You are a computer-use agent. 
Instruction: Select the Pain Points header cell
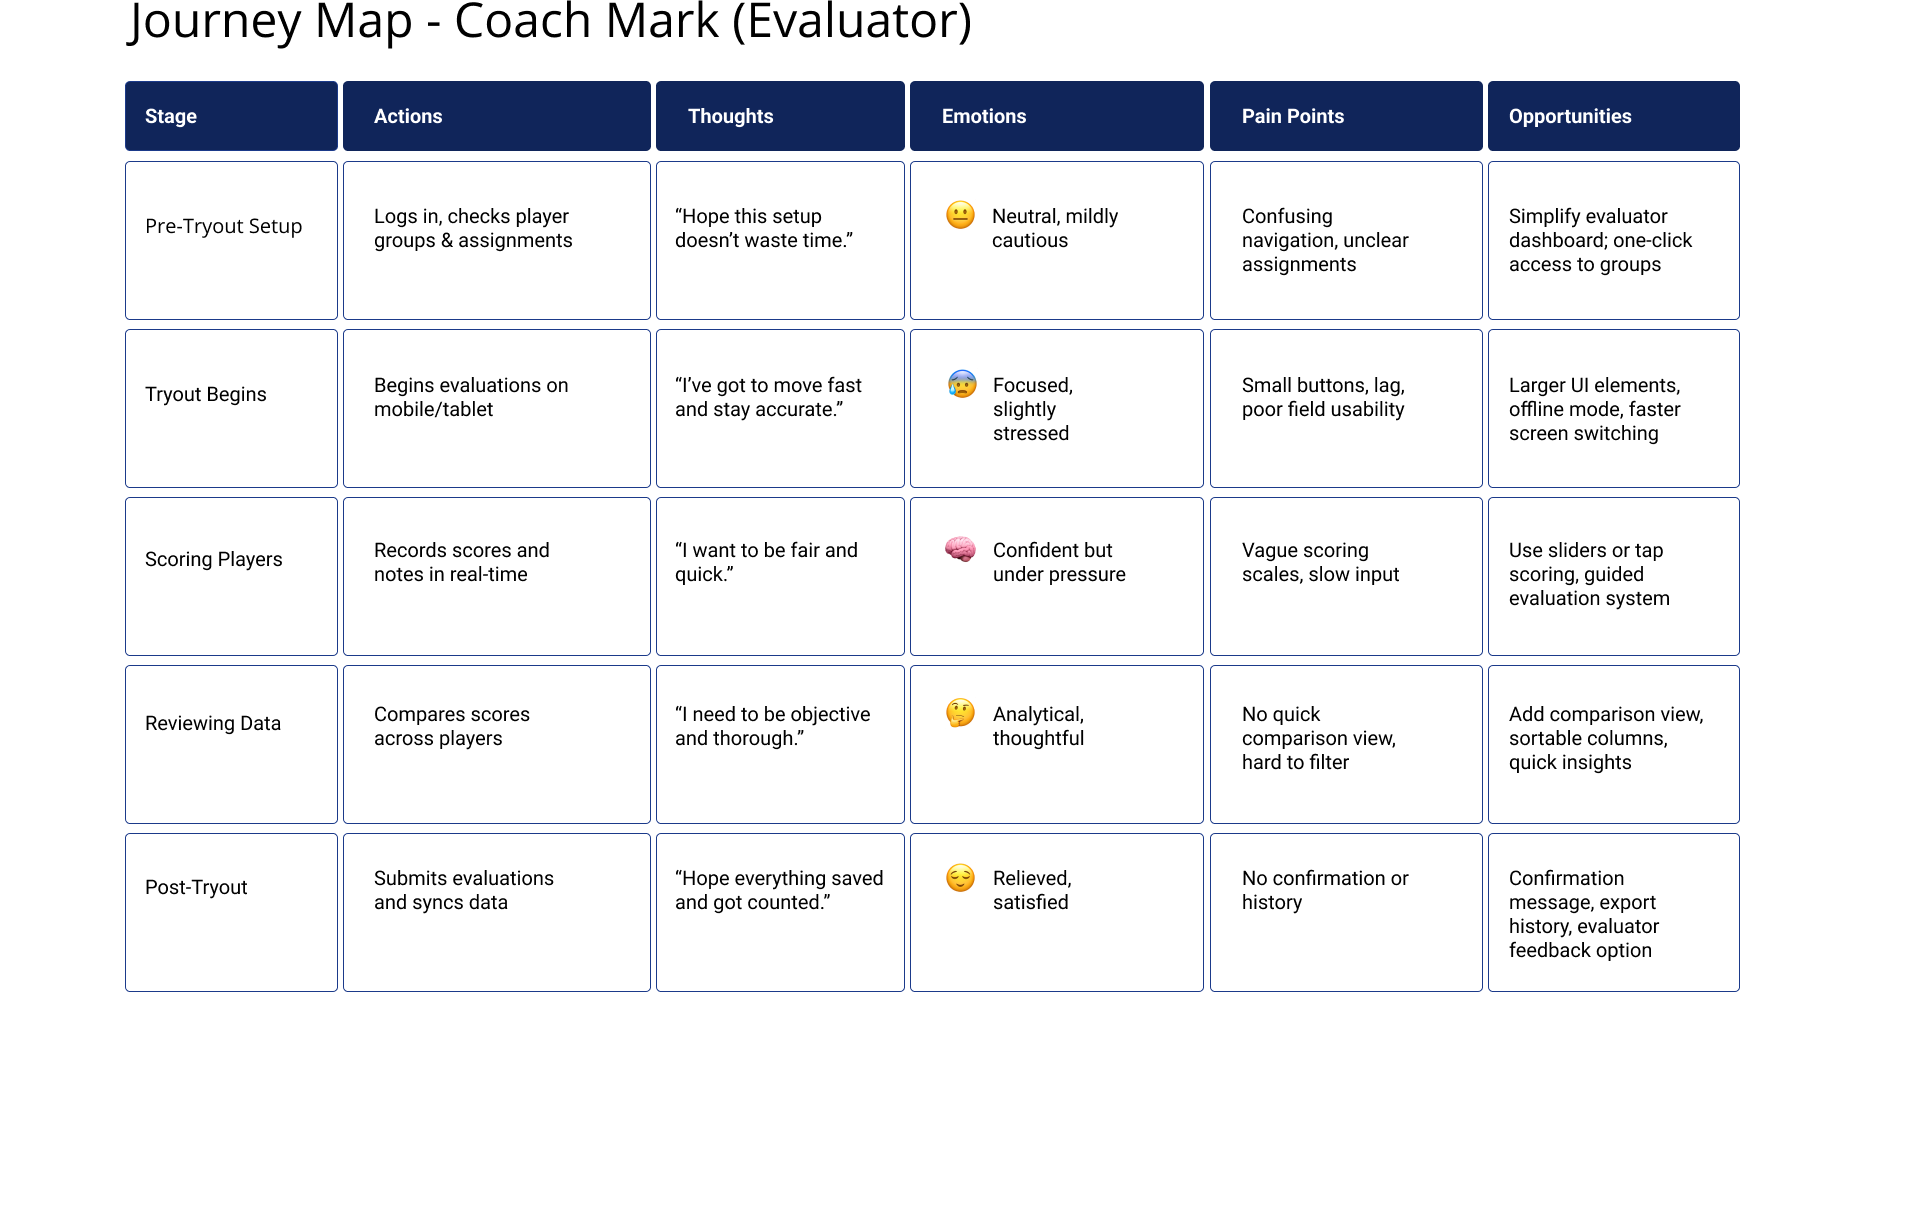(1346, 116)
